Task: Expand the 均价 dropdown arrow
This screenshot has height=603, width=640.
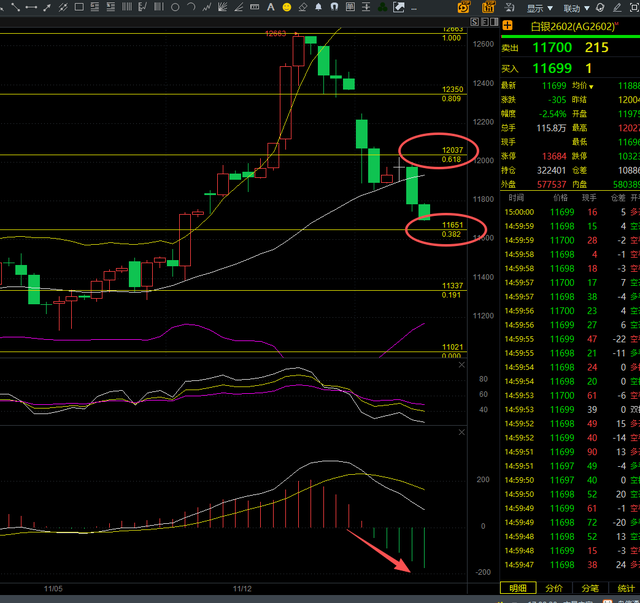Action: pos(591,87)
